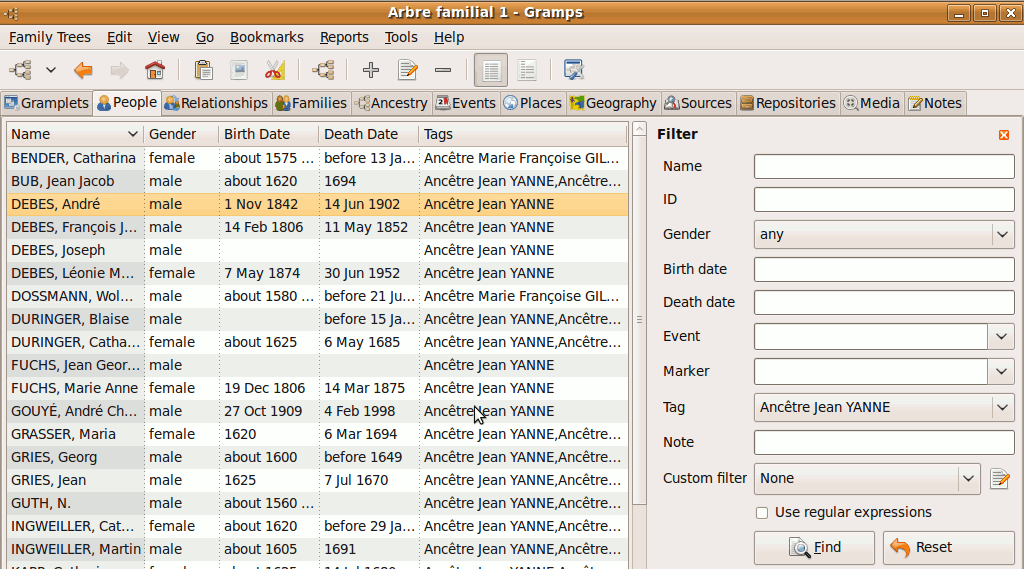1024x569 pixels.
Task: Open the Families tab
Action: point(311,103)
